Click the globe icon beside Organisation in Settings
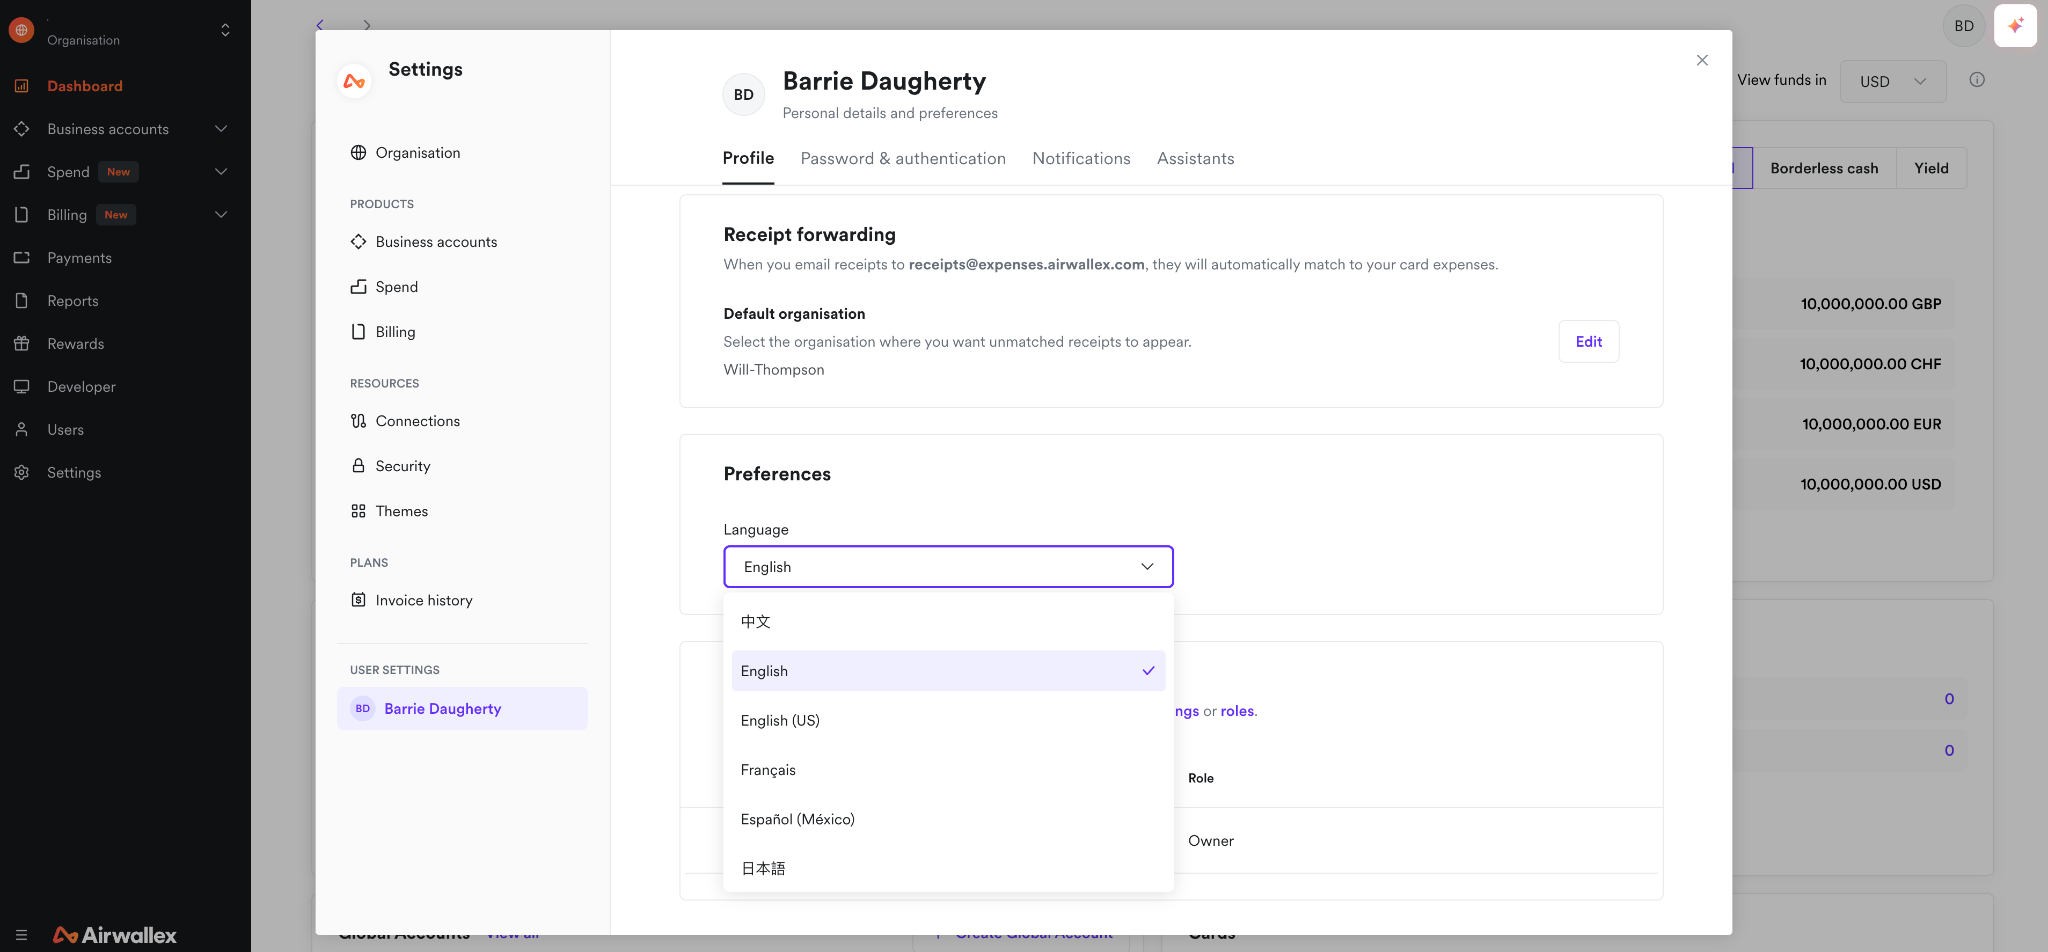 [358, 153]
